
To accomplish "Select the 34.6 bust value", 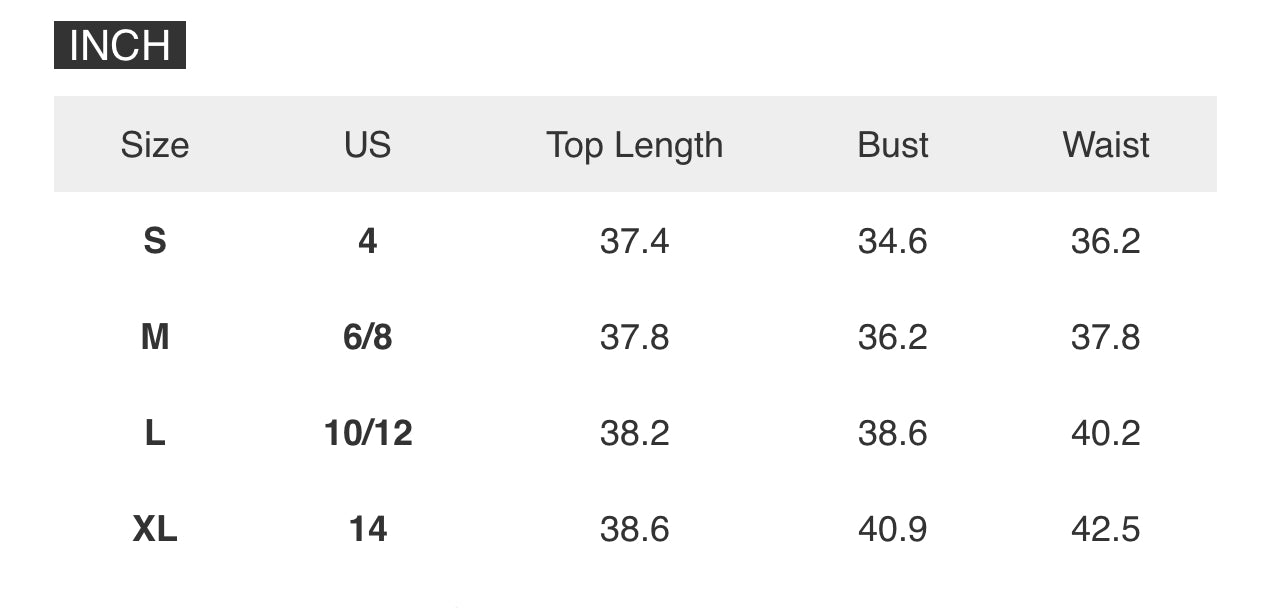I will tap(892, 241).
